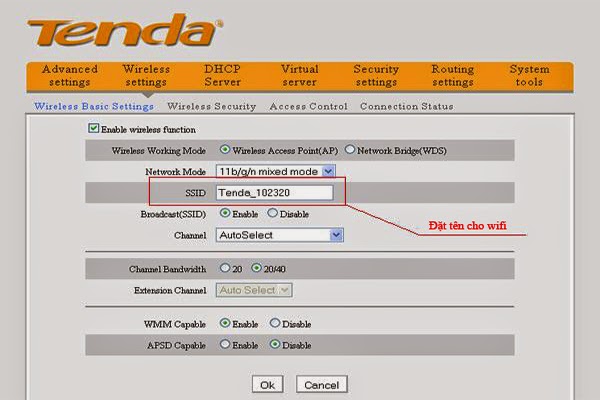Click the Channel Bandwidth label
The image size is (600, 400).
coord(168,269)
